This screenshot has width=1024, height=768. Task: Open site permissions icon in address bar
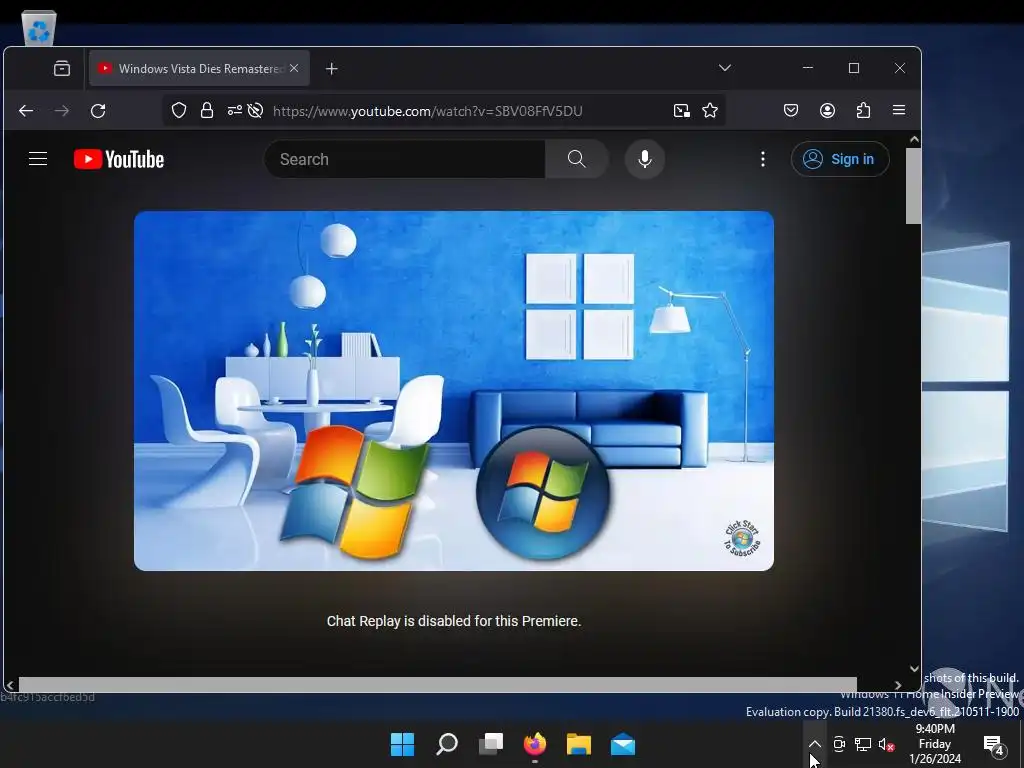pyautogui.click(x=234, y=111)
